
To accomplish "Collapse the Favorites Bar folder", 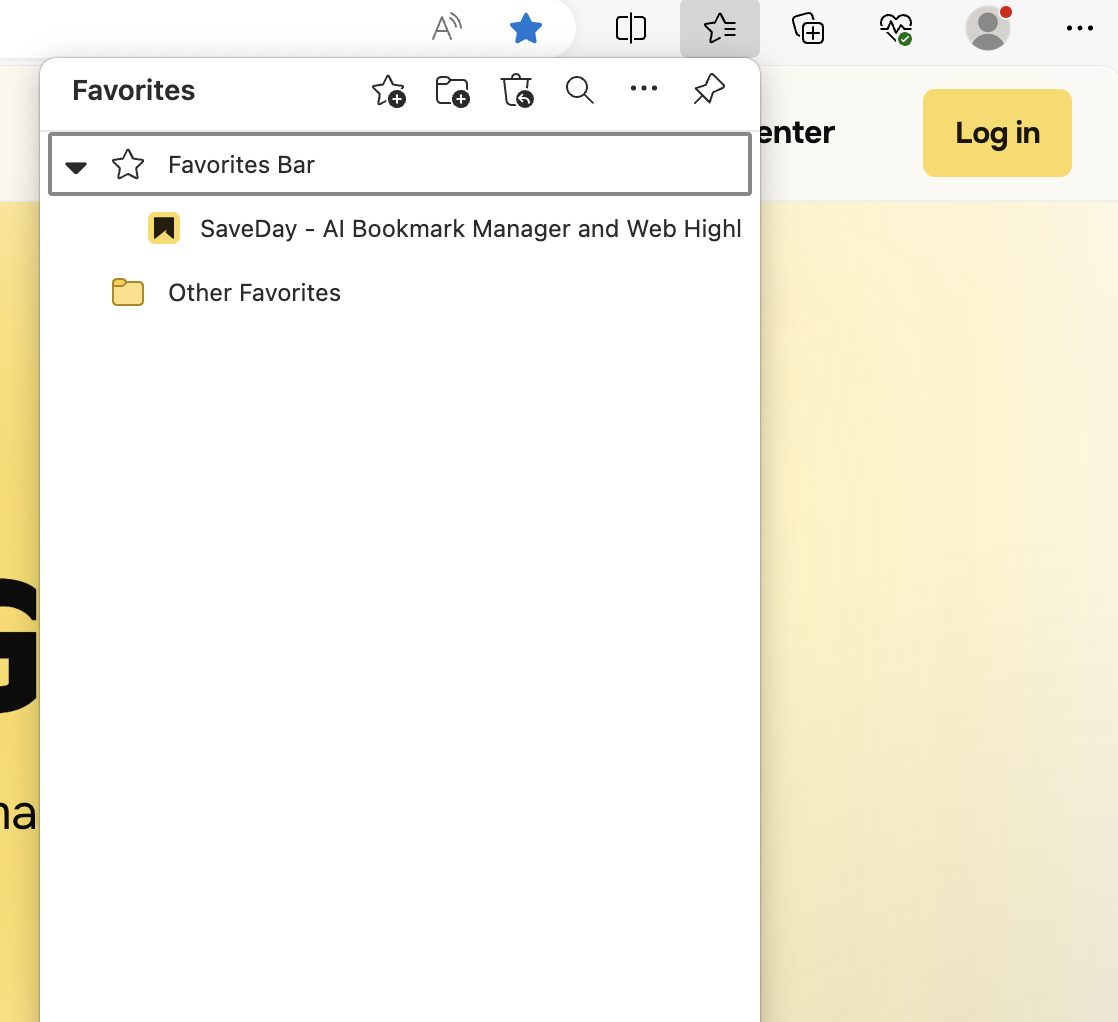I will (x=76, y=166).
